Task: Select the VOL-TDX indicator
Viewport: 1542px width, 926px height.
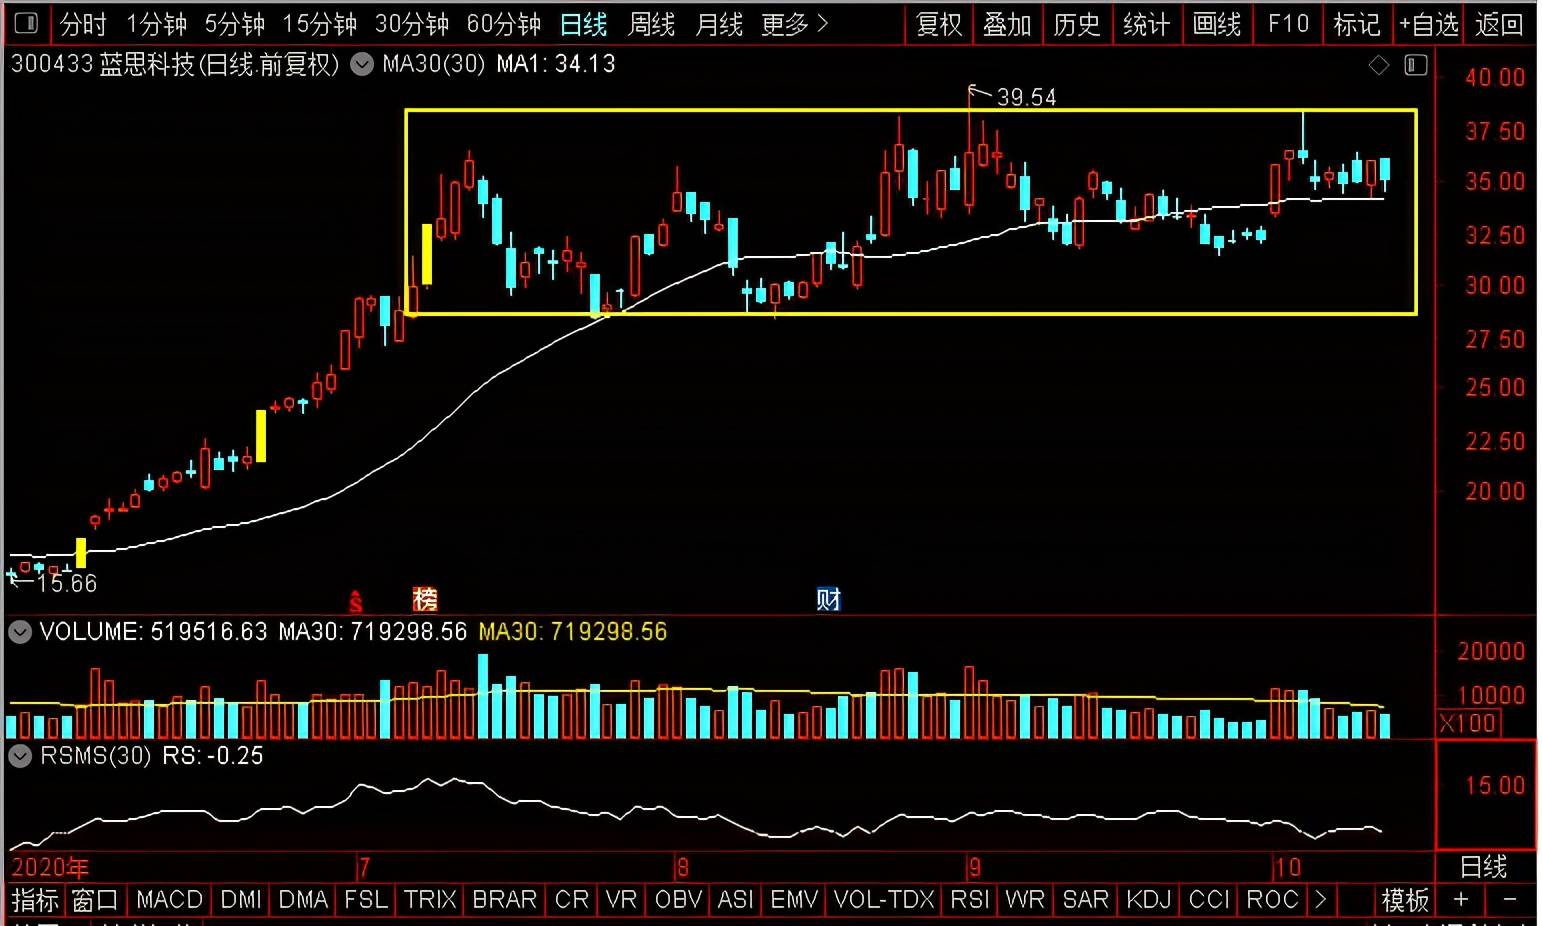Action: [x=884, y=900]
